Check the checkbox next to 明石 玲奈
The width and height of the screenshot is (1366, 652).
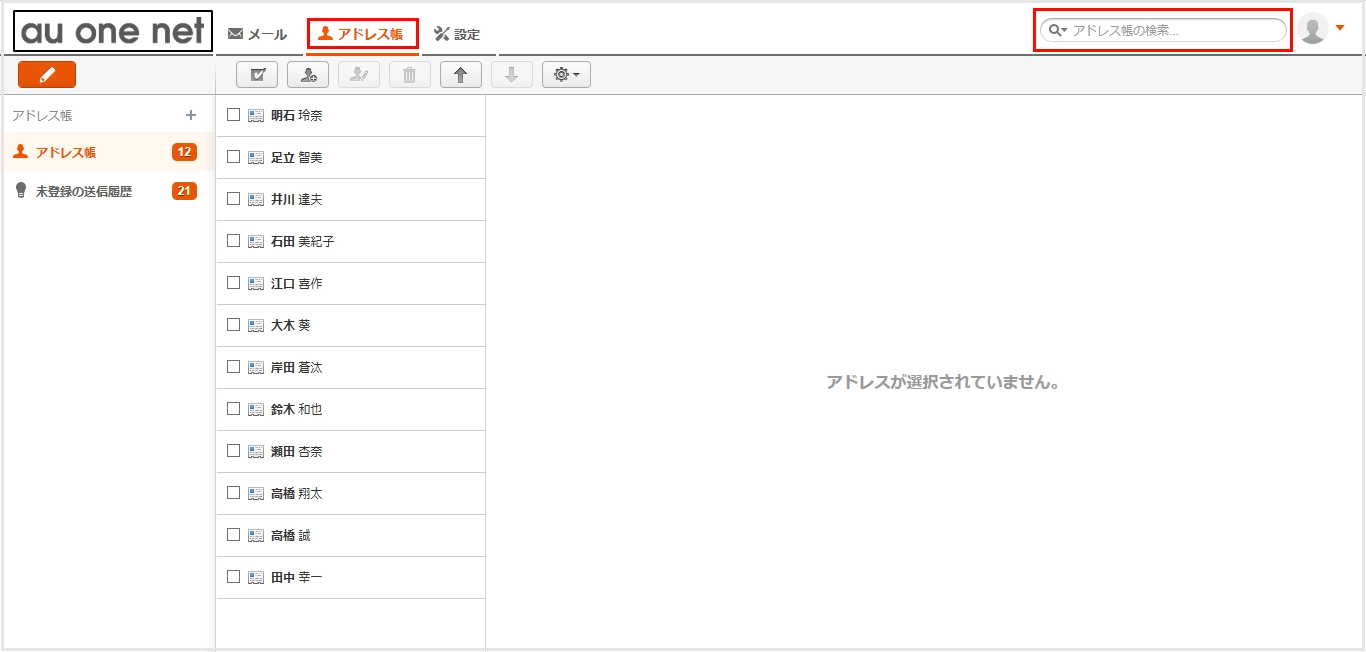pyautogui.click(x=233, y=114)
